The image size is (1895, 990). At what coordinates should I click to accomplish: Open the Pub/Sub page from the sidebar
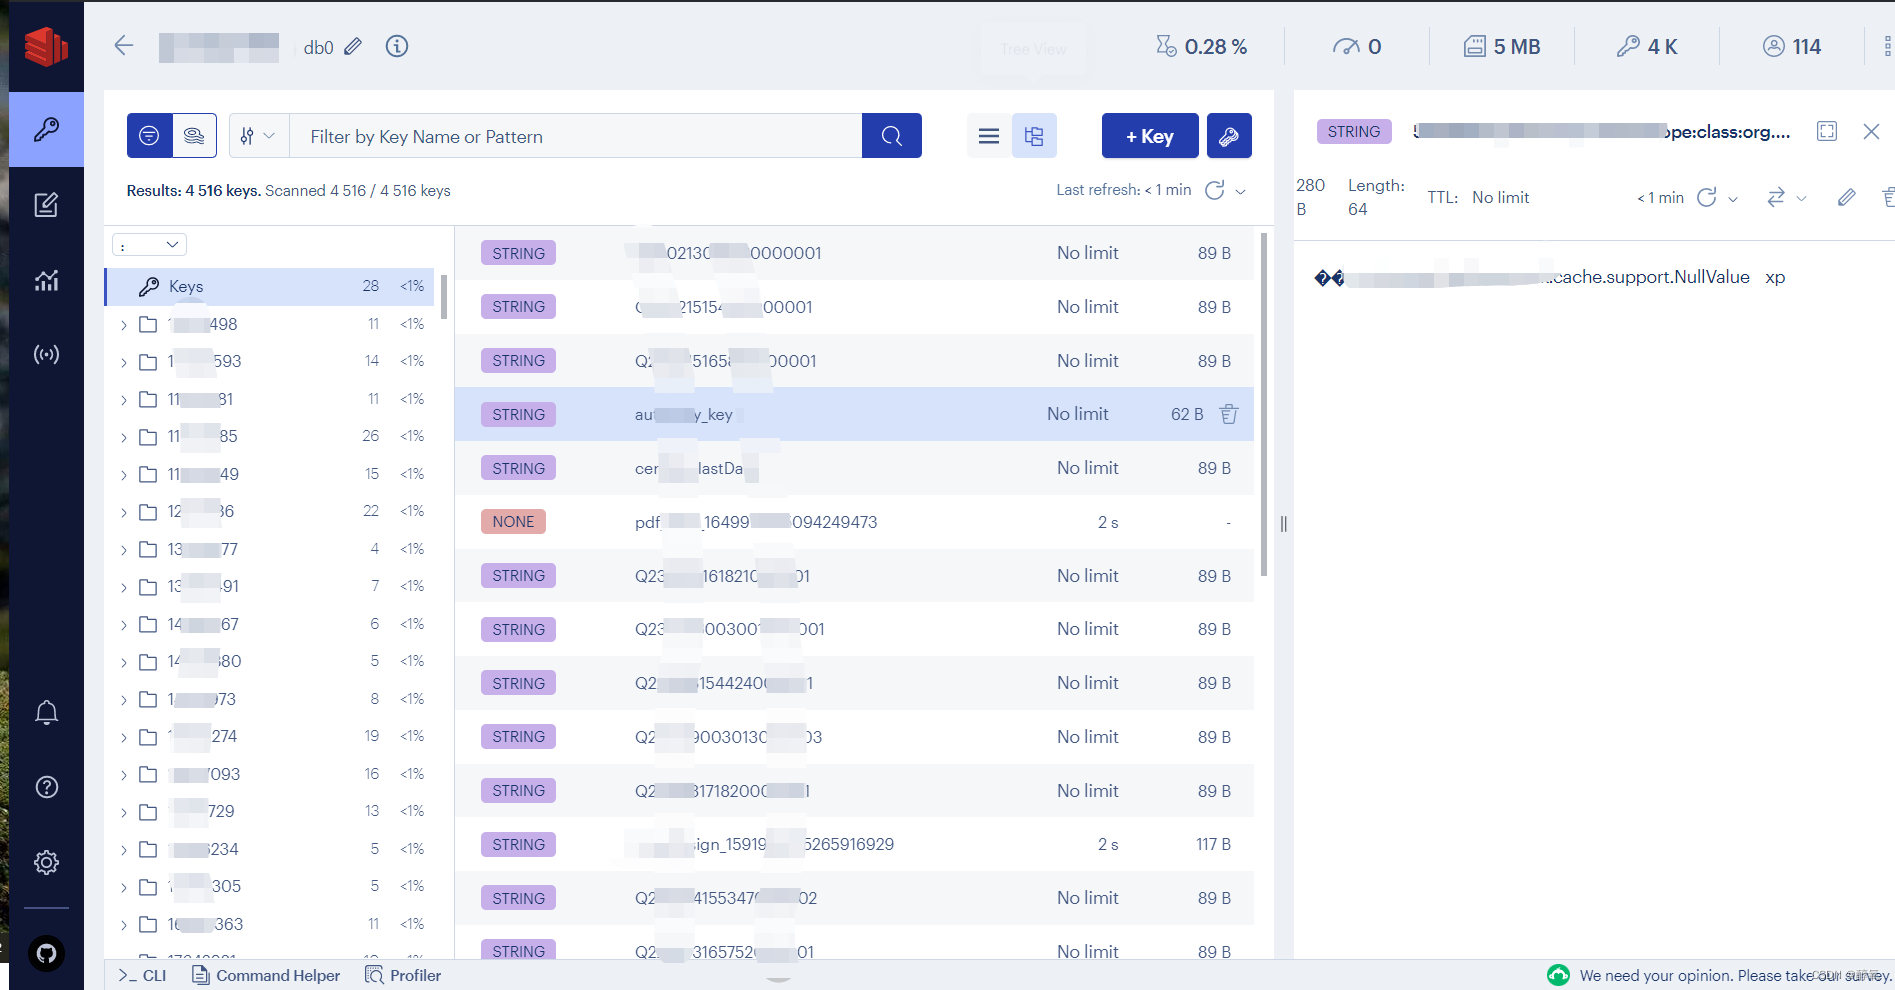46,353
